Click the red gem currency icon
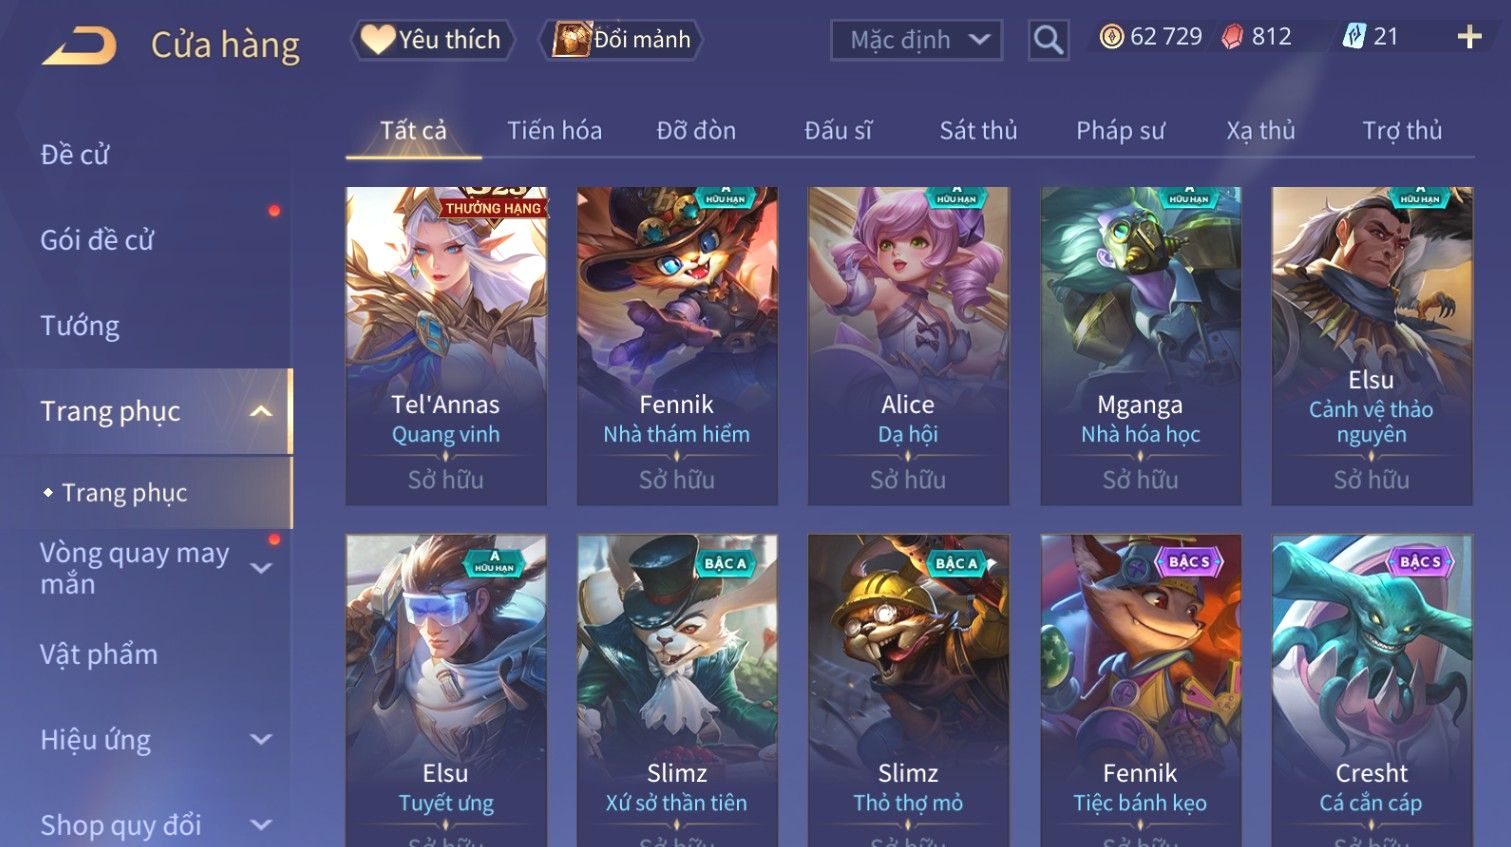The width and height of the screenshot is (1511, 847). pos(1233,37)
